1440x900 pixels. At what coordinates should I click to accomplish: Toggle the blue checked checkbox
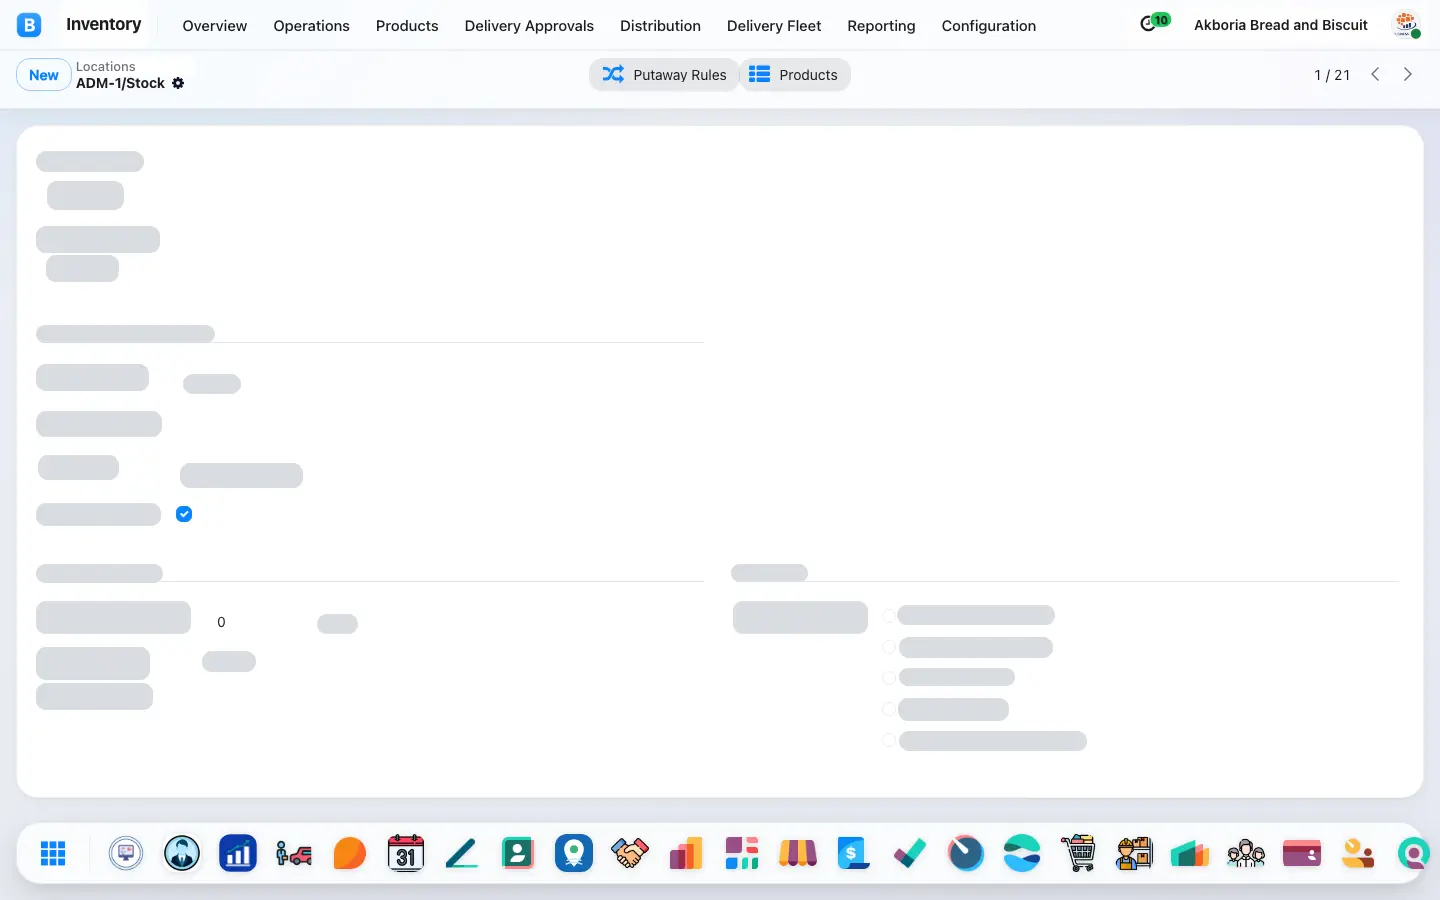click(x=184, y=514)
